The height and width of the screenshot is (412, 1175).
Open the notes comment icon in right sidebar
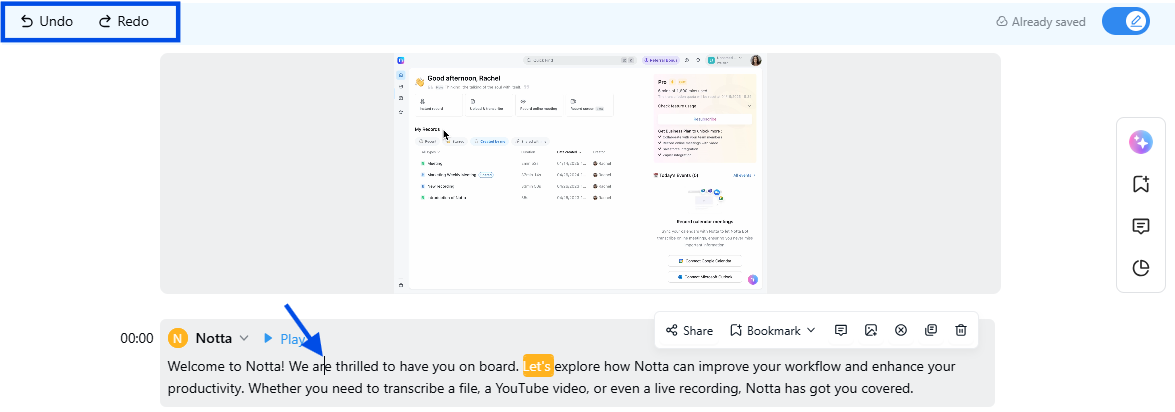[1141, 226]
